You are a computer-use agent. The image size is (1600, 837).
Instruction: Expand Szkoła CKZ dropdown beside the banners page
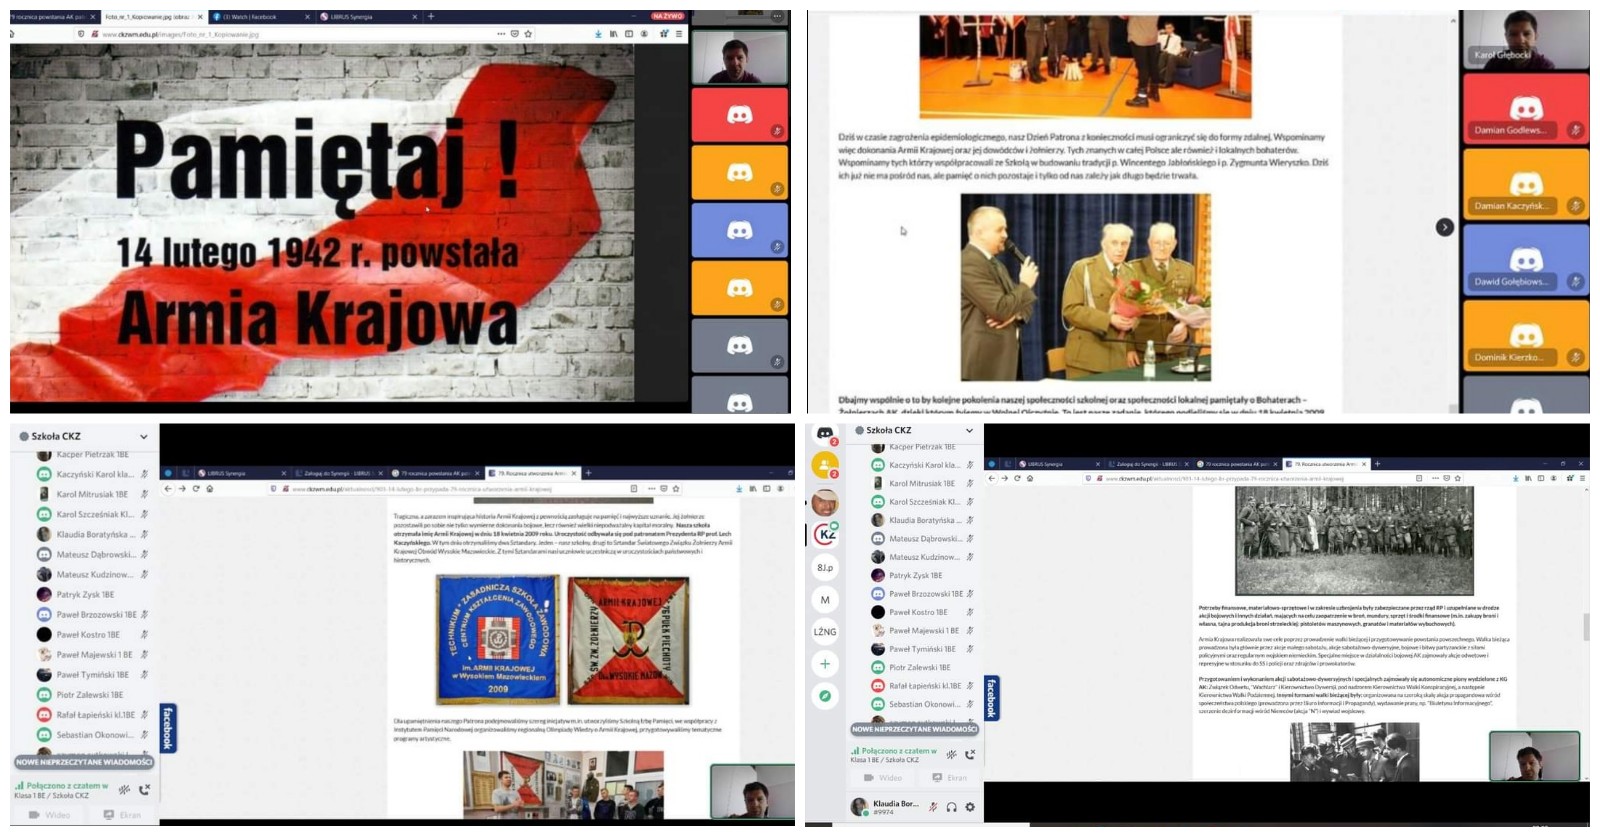(143, 437)
